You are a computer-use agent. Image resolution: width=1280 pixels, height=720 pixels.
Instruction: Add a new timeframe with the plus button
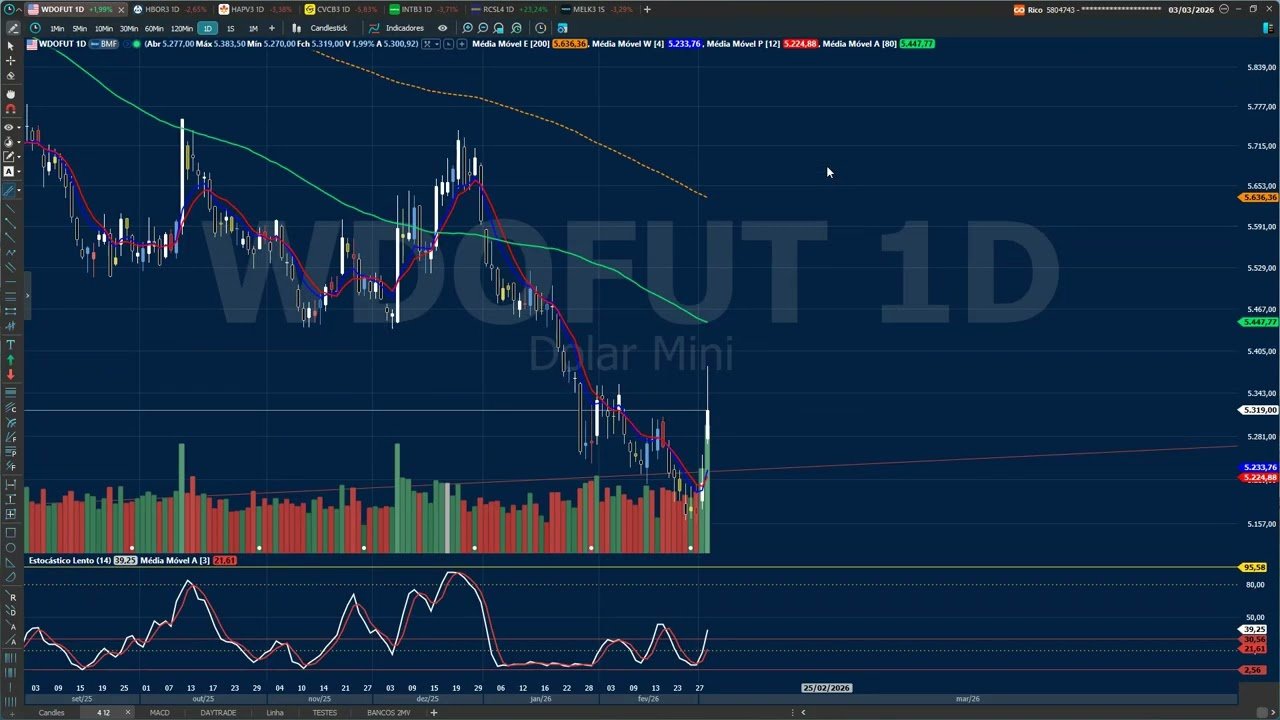coord(272,28)
